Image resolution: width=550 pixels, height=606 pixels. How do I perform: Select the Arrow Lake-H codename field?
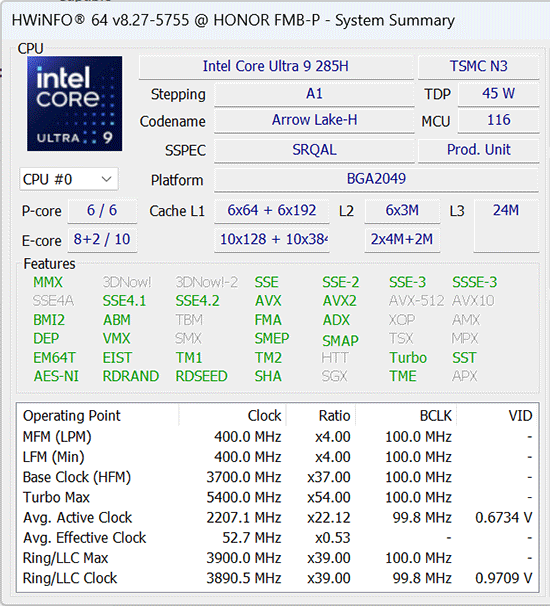pyautogui.click(x=314, y=120)
